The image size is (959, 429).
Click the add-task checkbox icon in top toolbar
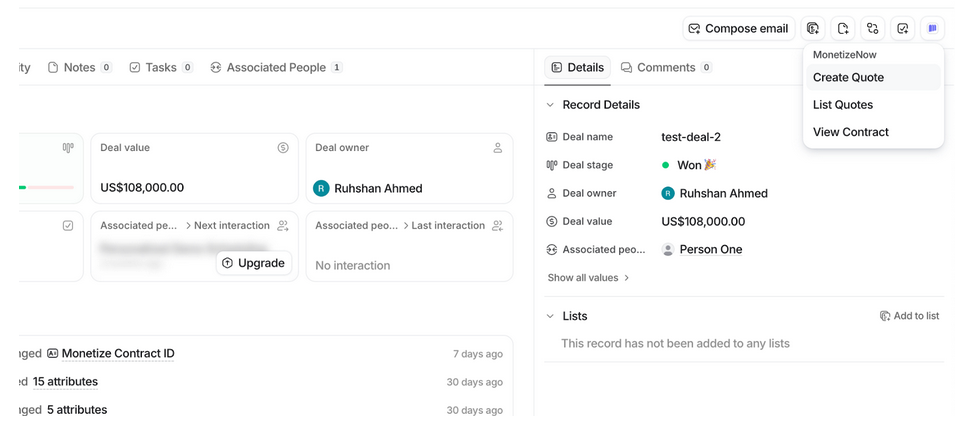coord(903,29)
